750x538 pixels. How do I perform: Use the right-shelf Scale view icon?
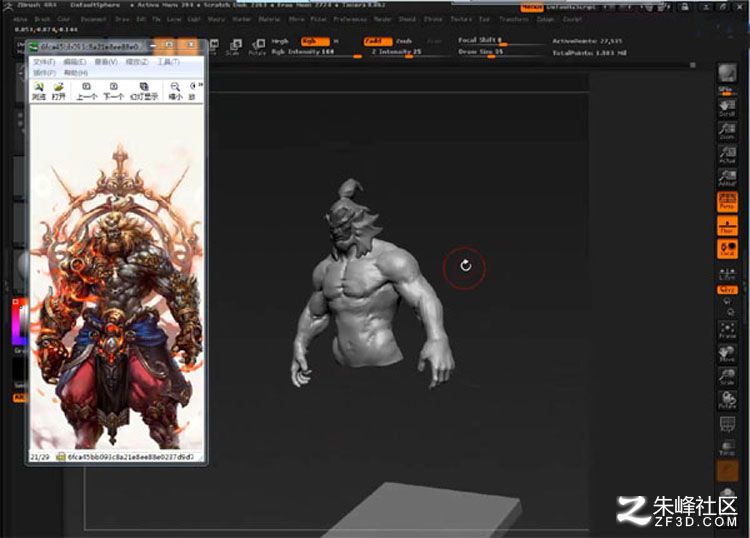727,376
